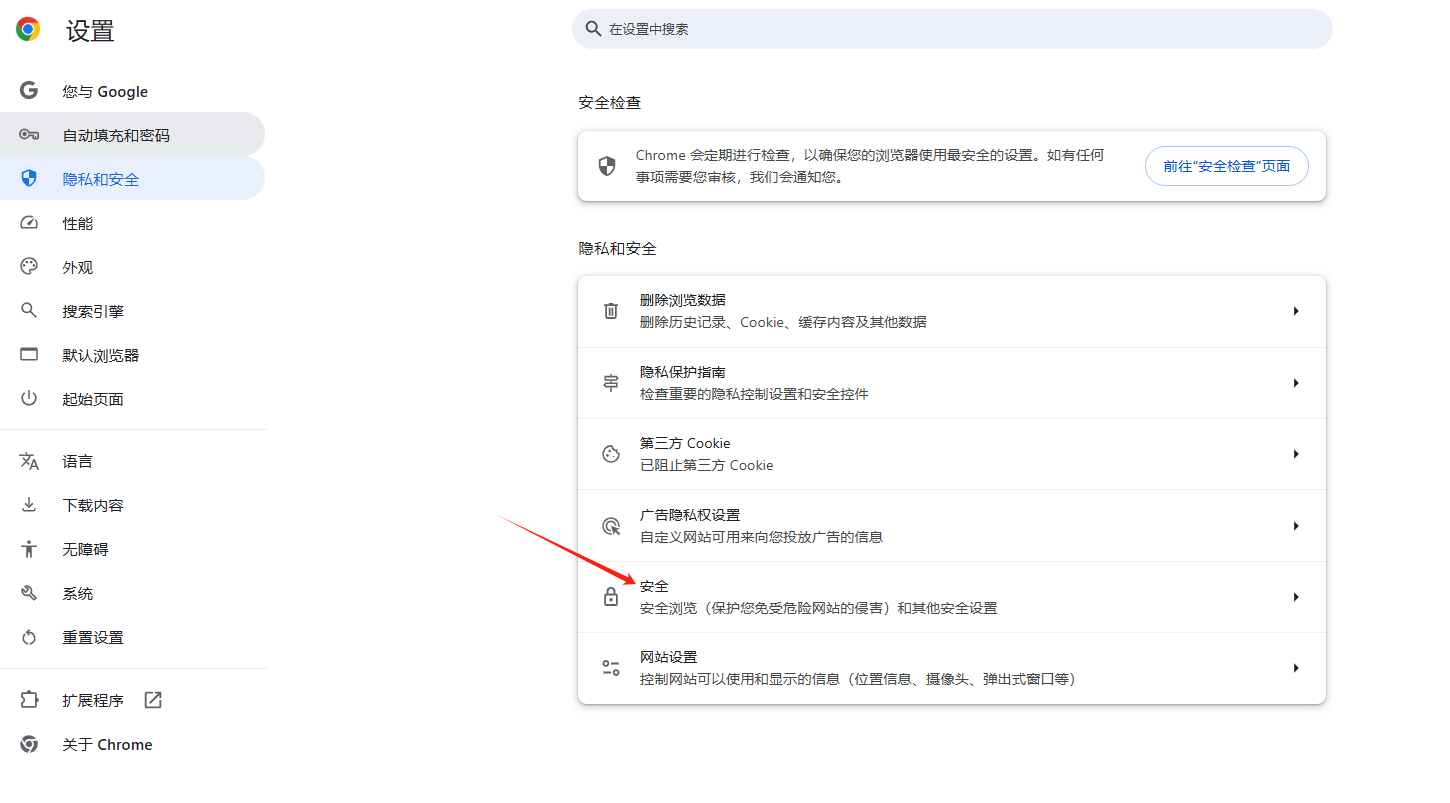Viewport: 1450px width, 803px height.
Task: Open the 隐私保护指南 row title
Action: click(683, 372)
